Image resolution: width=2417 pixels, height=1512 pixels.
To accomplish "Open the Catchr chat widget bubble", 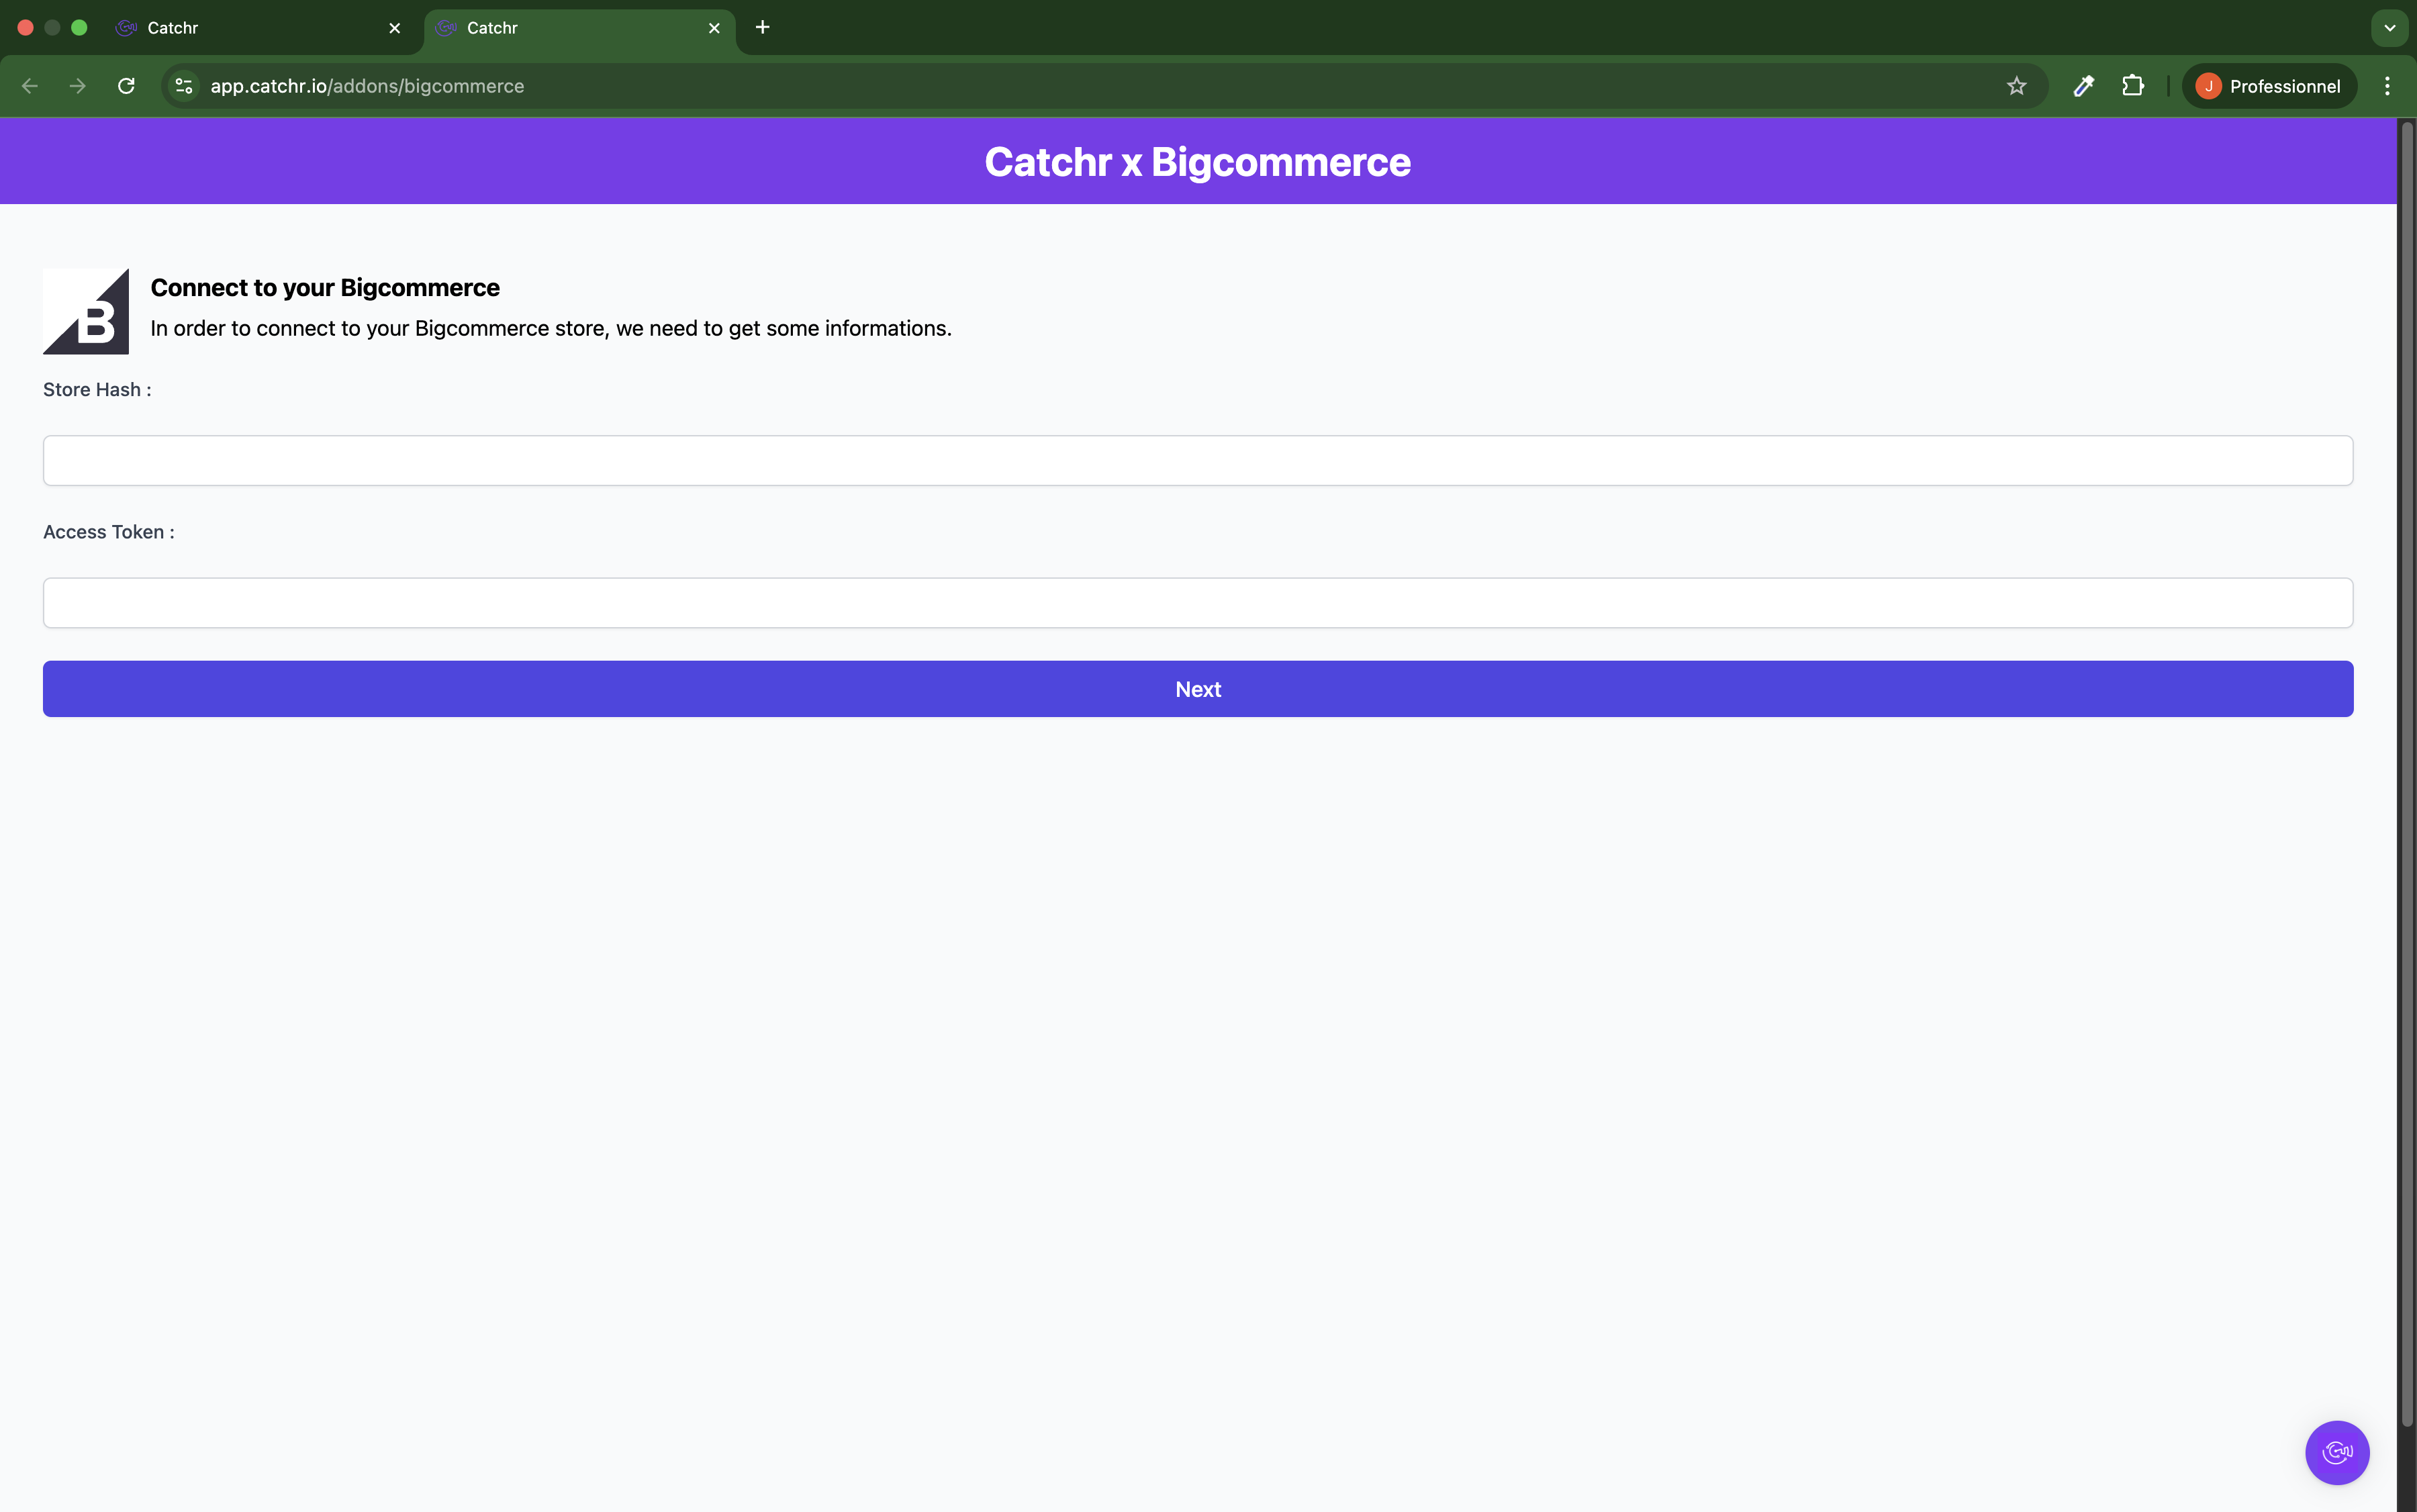I will 2337,1452.
